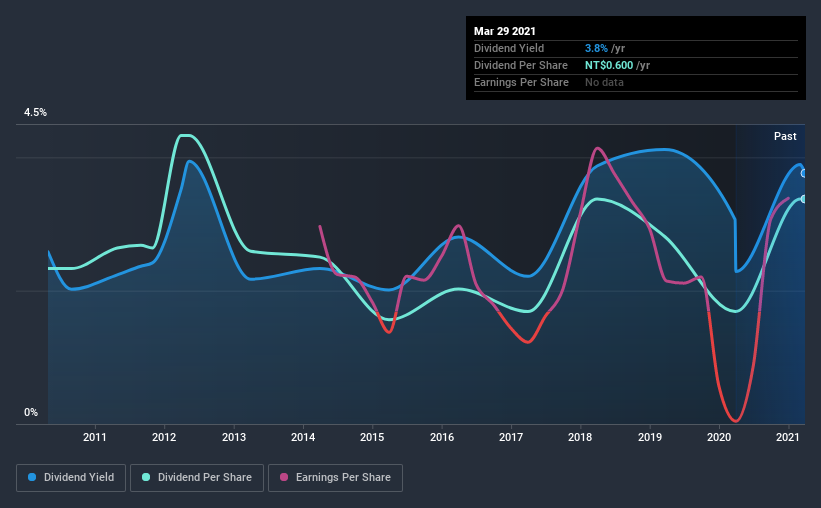Click the No data earnings value
Viewport: 821px width, 508px height.
604,82
